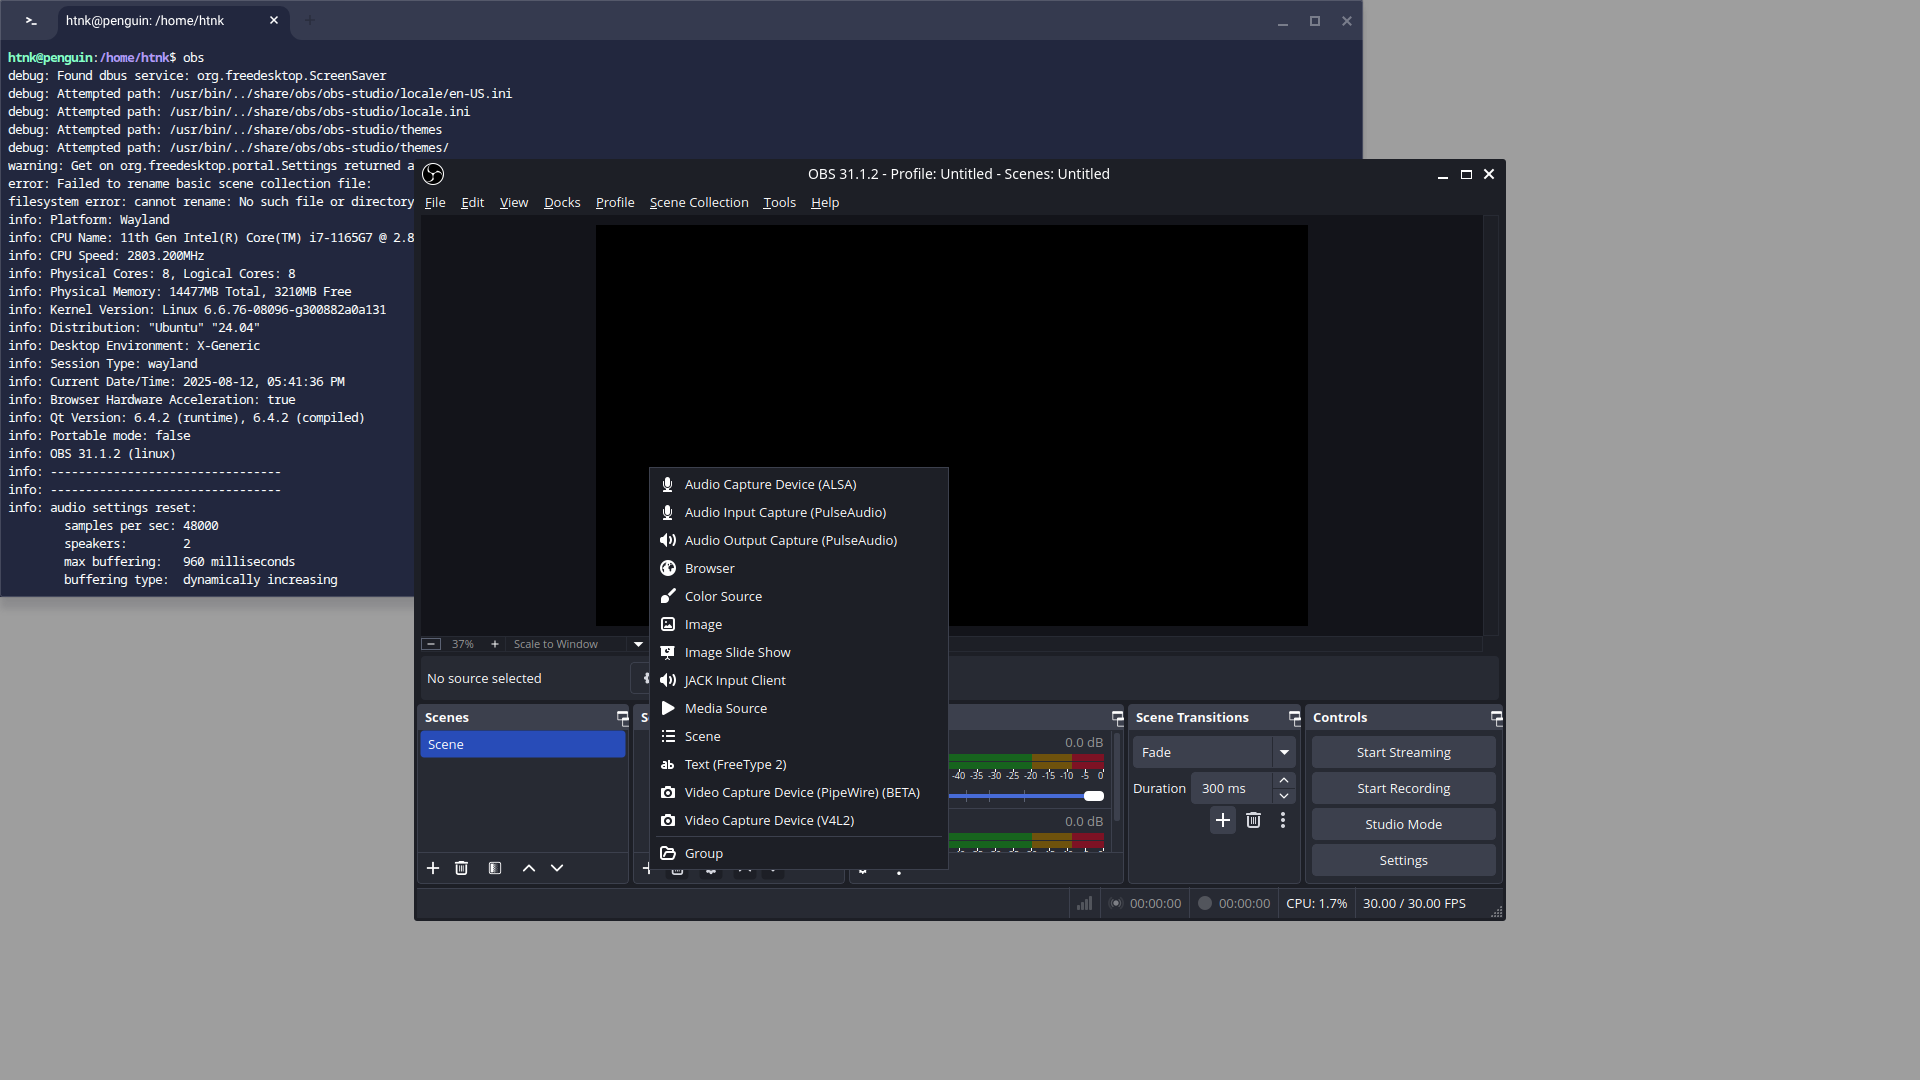
Task: Delete the selected scene with trash icon
Action: tap(461, 868)
